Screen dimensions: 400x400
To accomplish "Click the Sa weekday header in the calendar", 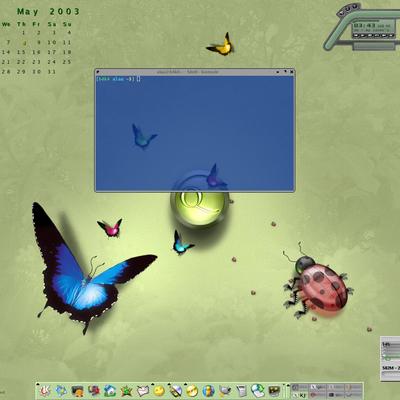I will click(52, 24).
